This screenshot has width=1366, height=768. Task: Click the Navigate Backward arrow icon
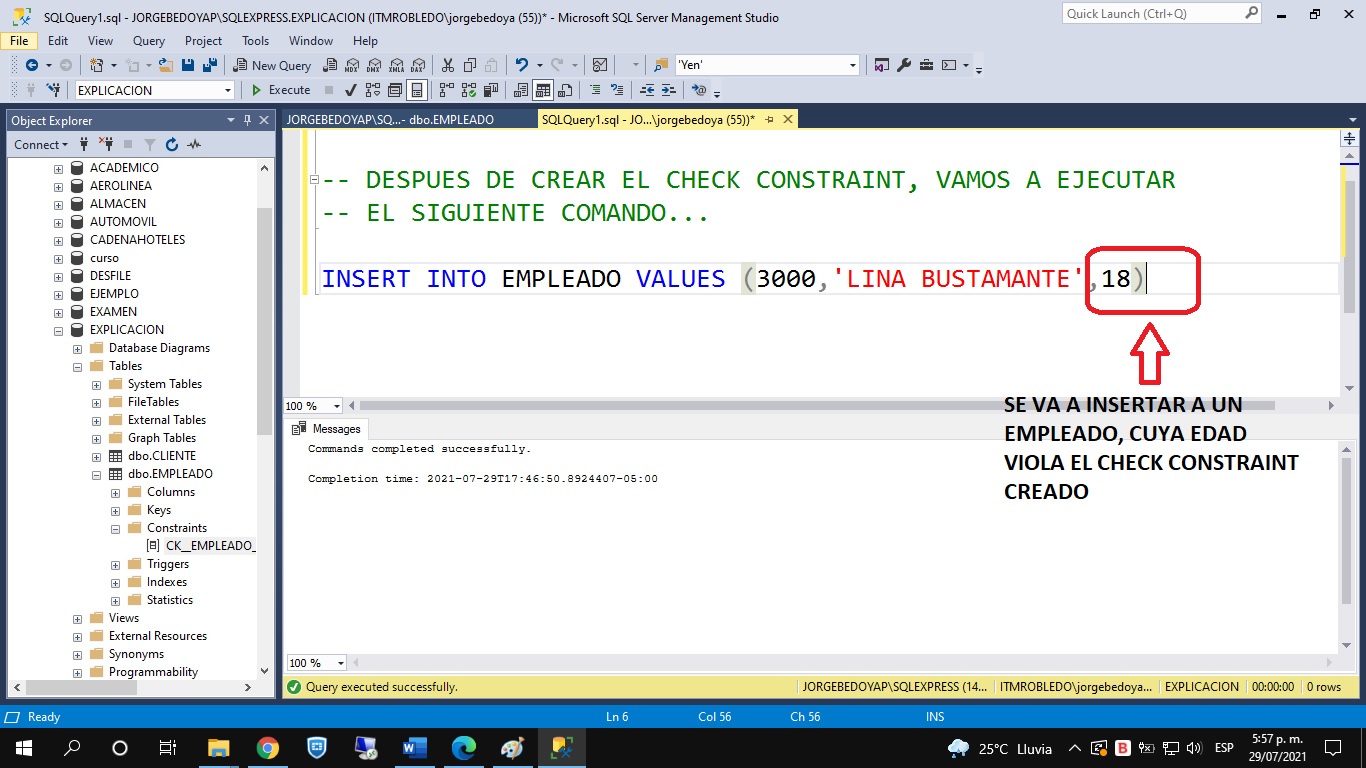31,65
